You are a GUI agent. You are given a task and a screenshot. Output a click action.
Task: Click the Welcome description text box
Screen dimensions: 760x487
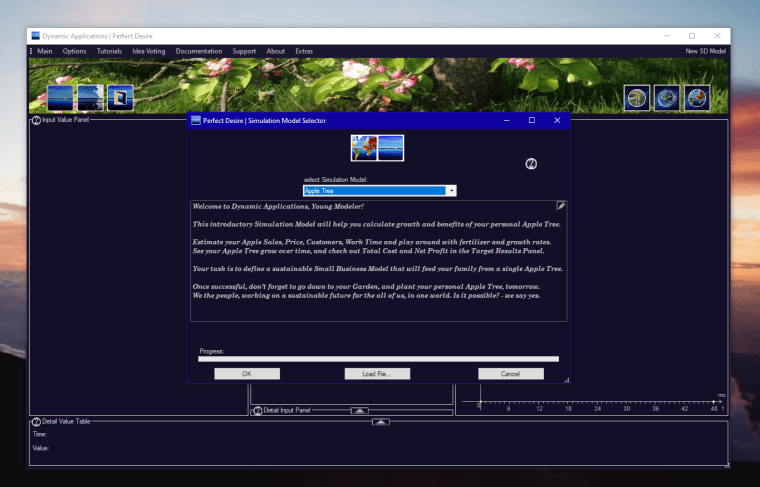point(379,261)
